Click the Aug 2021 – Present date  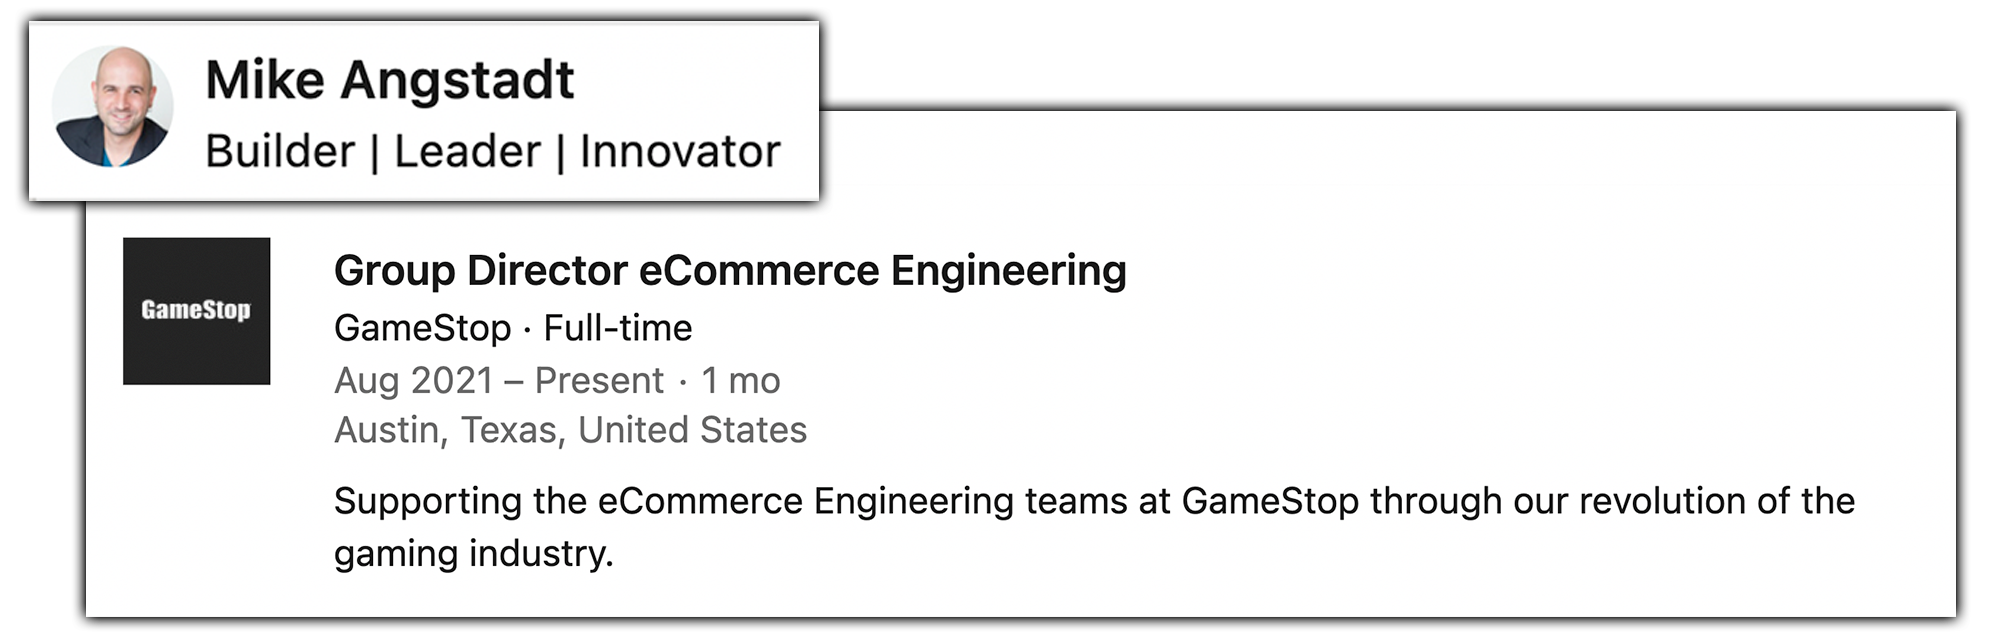tap(498, 380)
